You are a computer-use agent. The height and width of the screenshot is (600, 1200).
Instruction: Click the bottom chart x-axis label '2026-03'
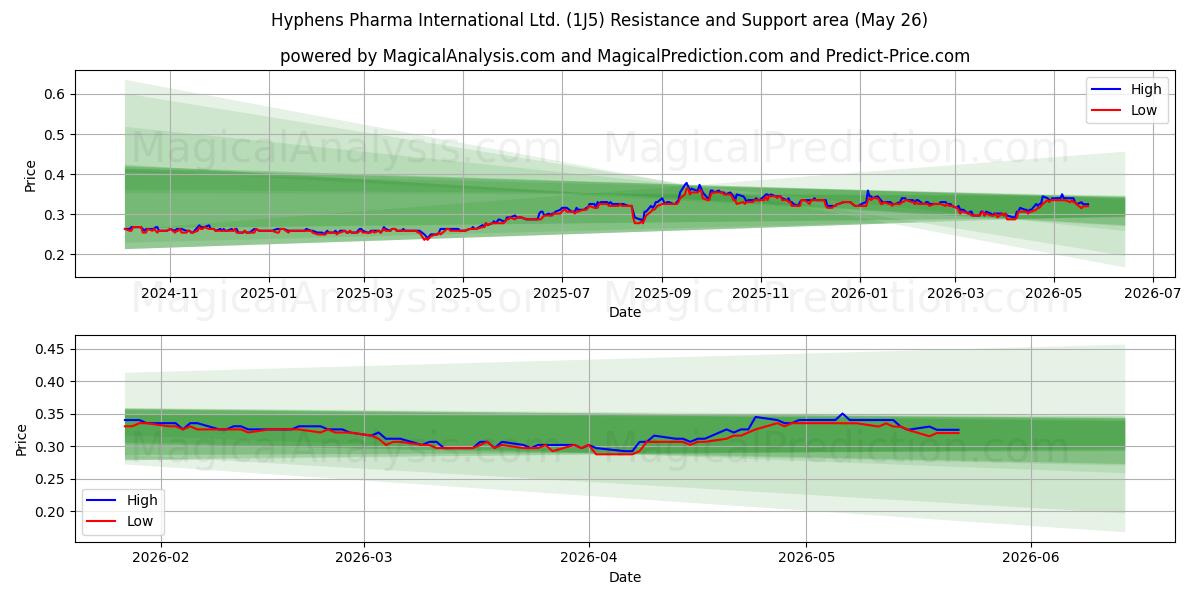click(364, 559)
